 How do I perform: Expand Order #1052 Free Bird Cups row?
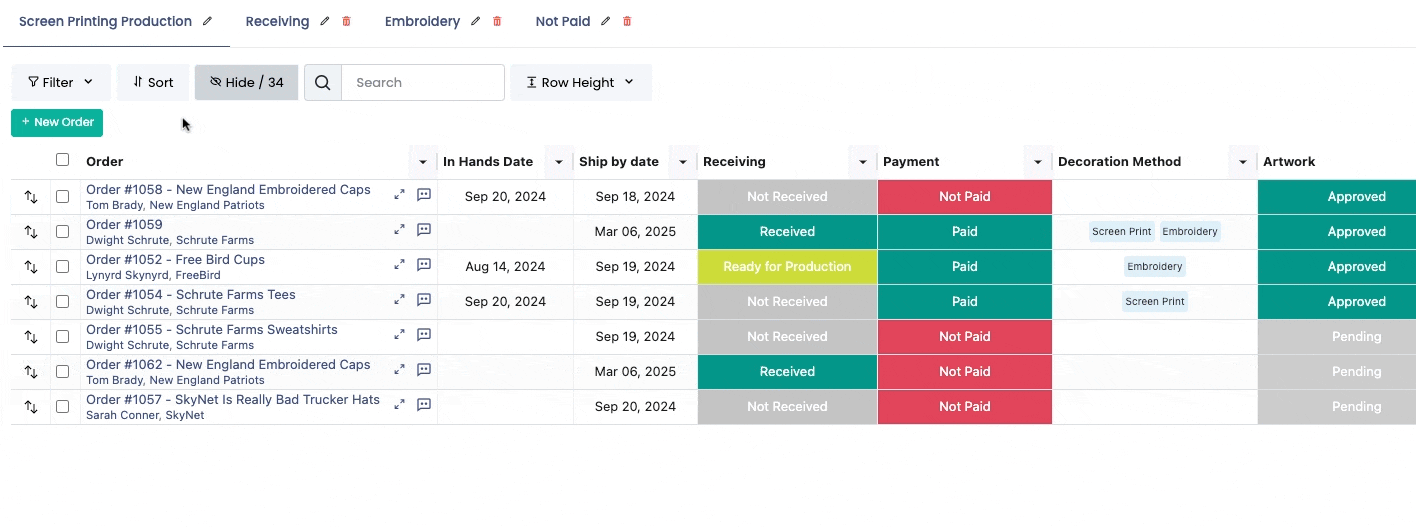click(399, 265)
